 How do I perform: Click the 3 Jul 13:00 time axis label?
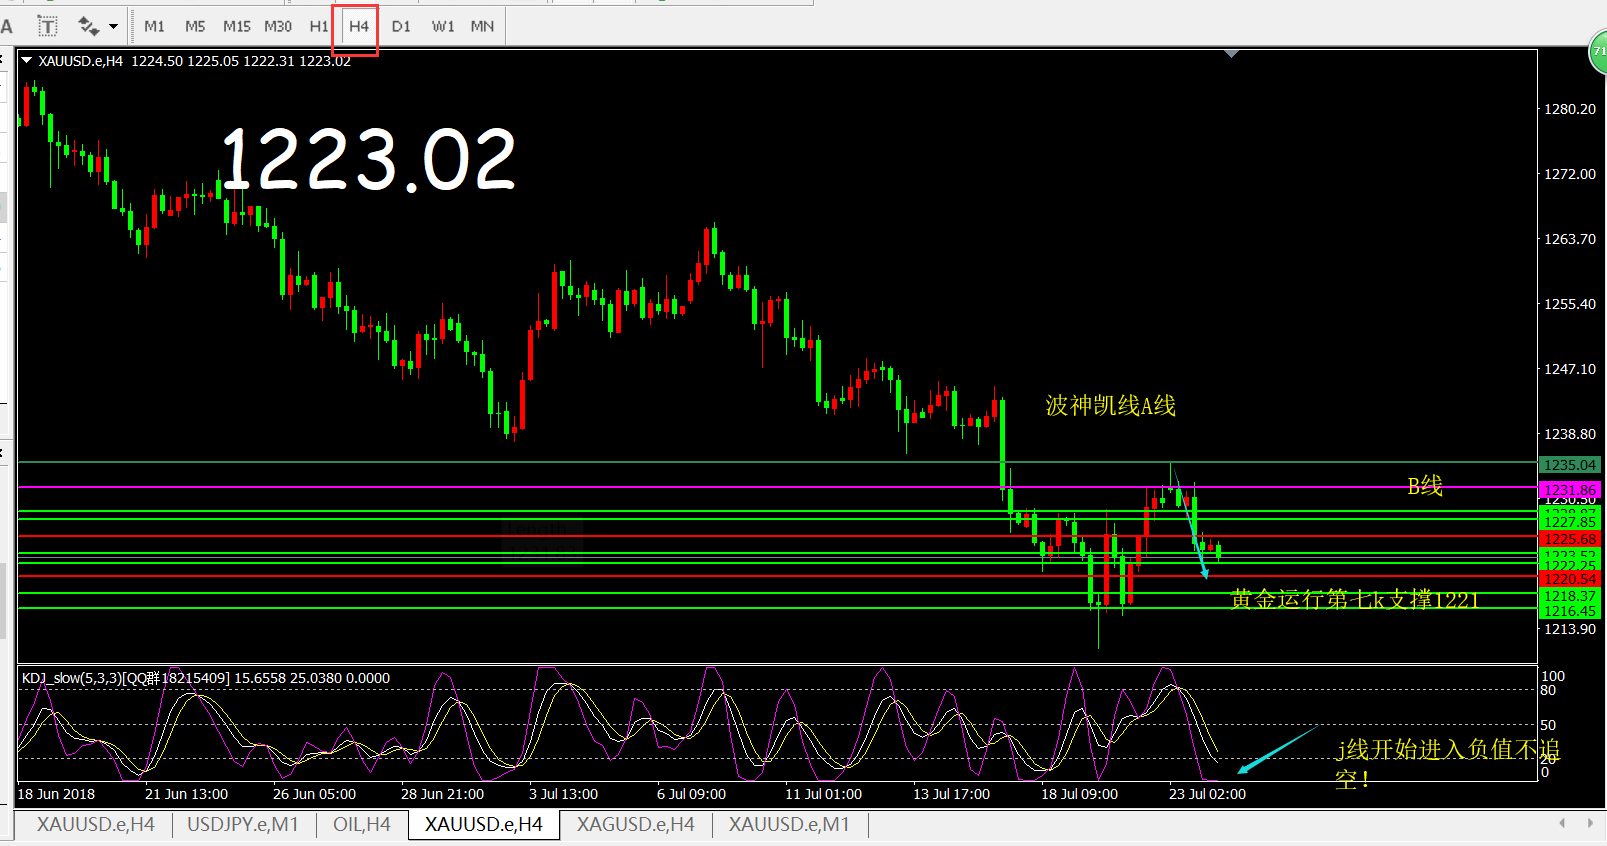(x=563, y=794)
